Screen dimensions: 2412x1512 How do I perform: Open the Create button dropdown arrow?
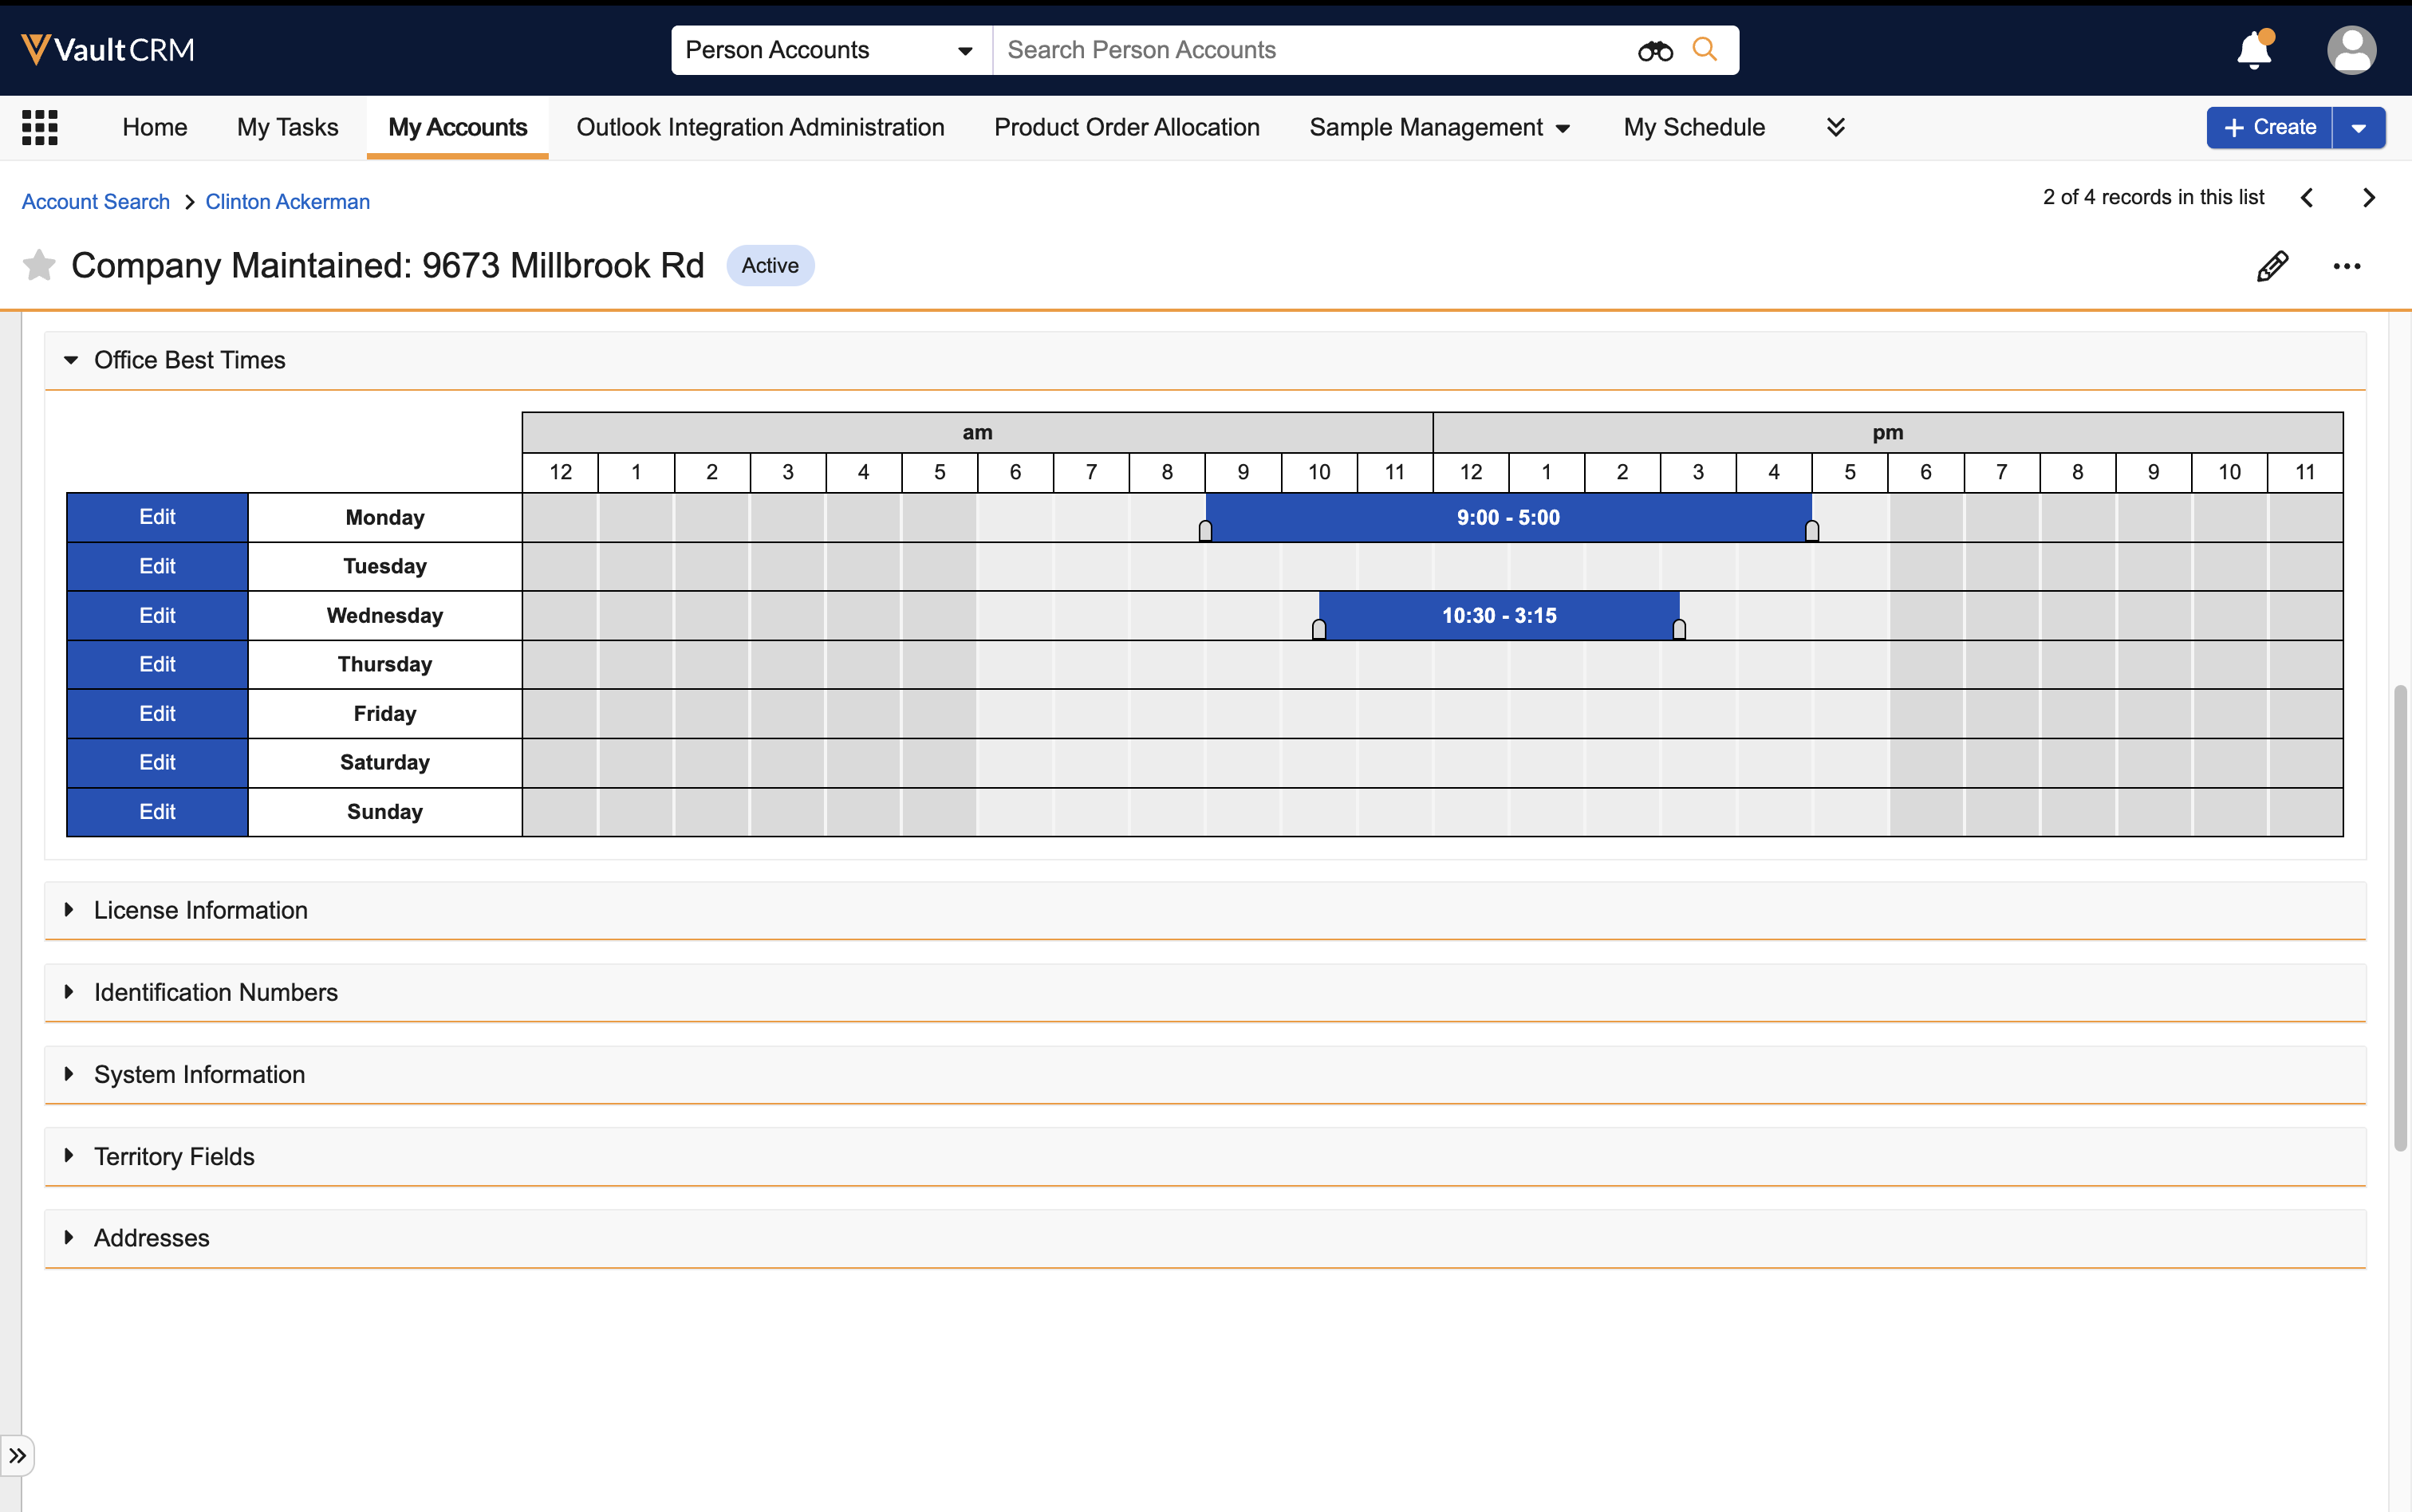2358,128
